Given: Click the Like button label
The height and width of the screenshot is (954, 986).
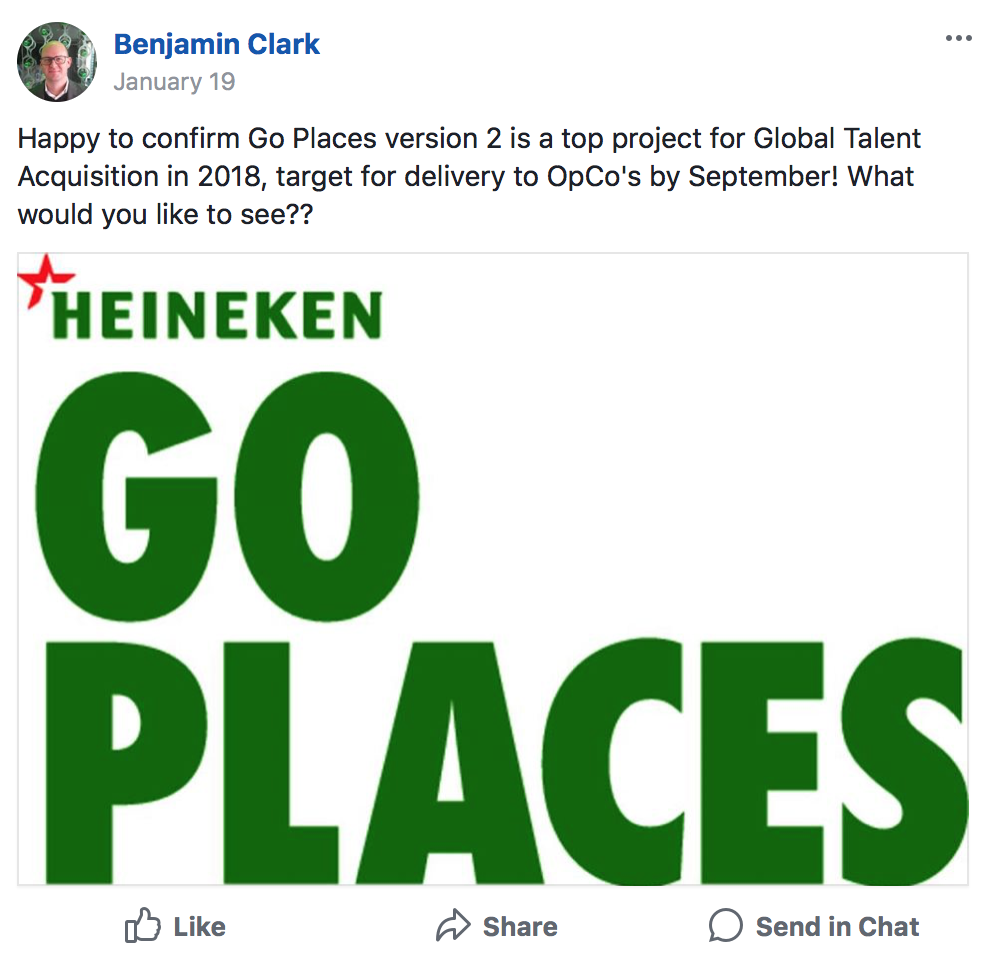Looking at the screenshot, I should tap(199, 927).
